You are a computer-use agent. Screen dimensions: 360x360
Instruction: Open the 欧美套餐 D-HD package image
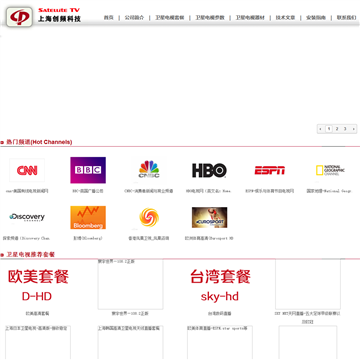pyautogui.click(x=38, y=284)
